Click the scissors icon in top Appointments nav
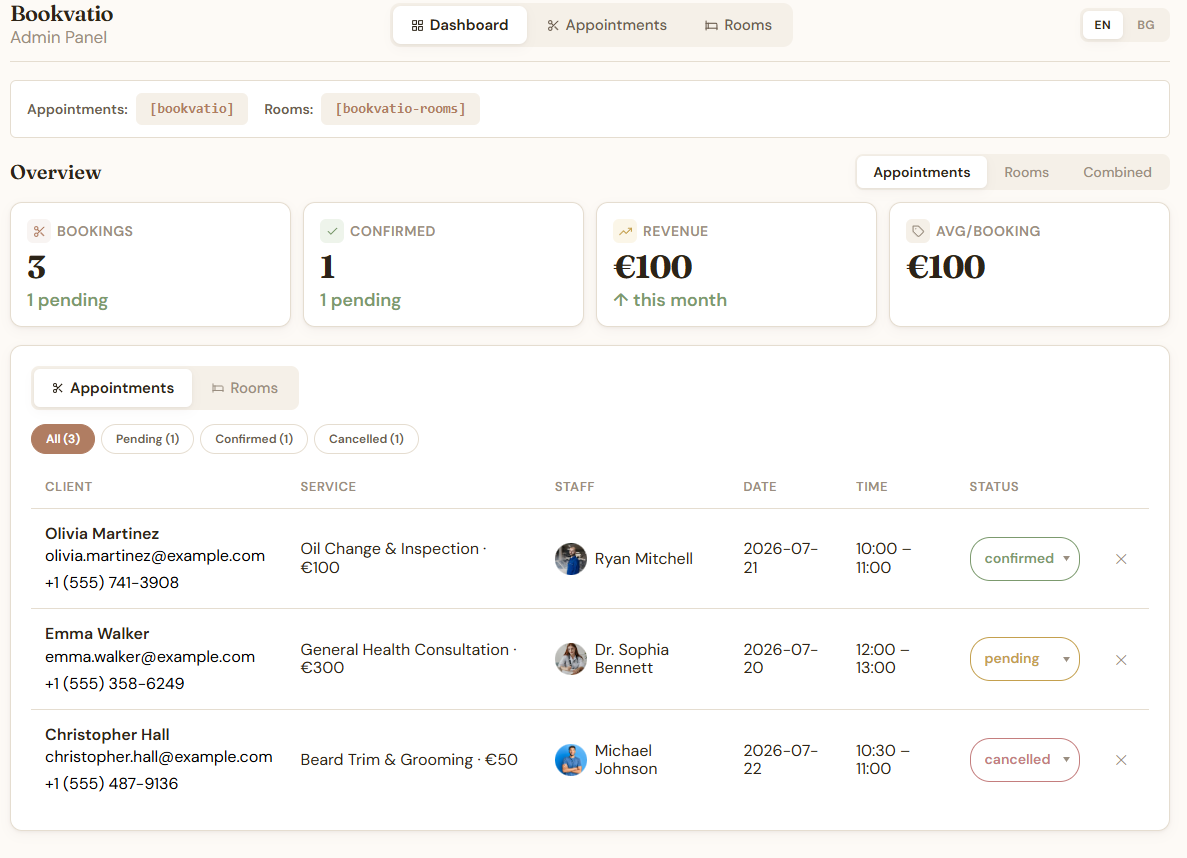This screenshot has height=858, width=1187. click(x=553, y=26)
